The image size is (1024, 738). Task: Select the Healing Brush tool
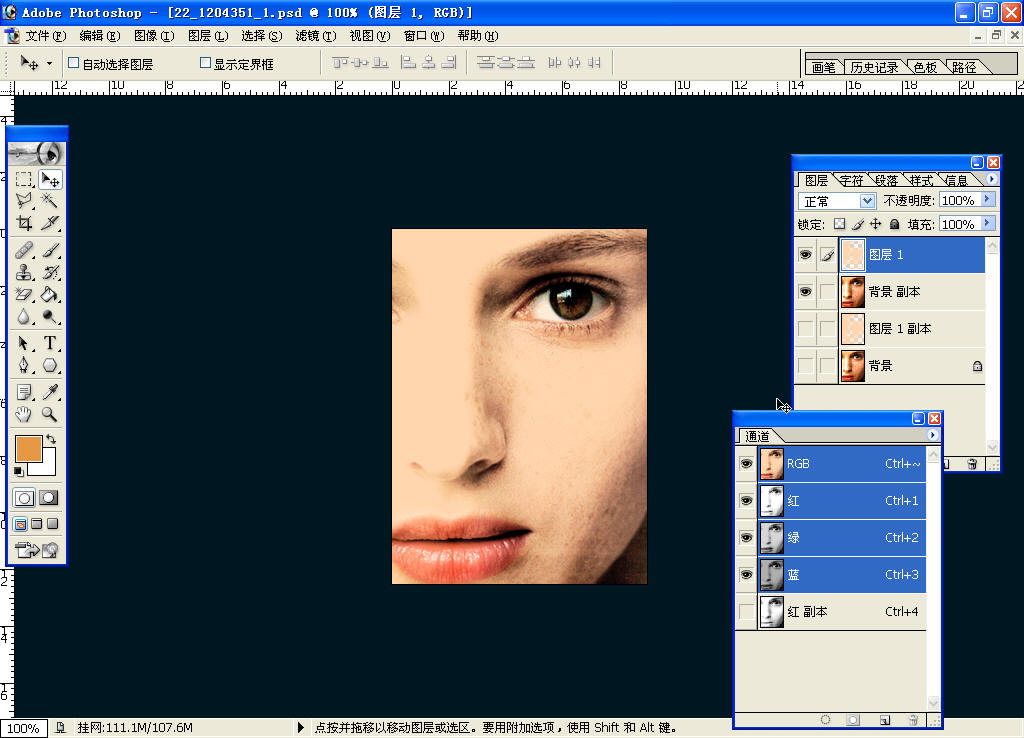click(24, 250)
